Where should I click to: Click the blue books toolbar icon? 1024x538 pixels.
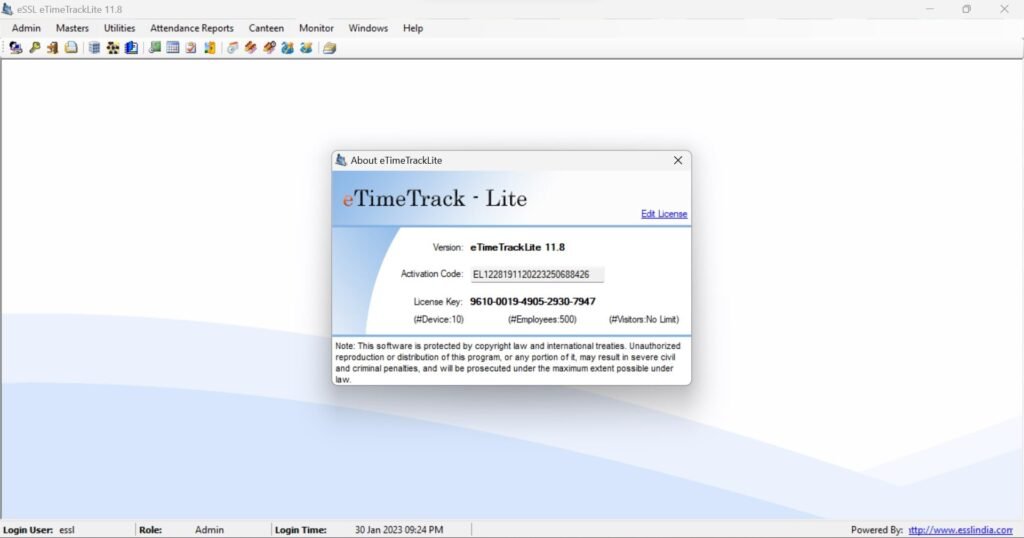(131, 48)
